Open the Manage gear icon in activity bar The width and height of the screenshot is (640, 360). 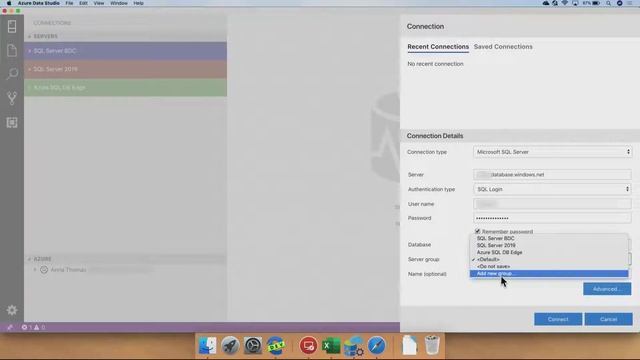12,310
